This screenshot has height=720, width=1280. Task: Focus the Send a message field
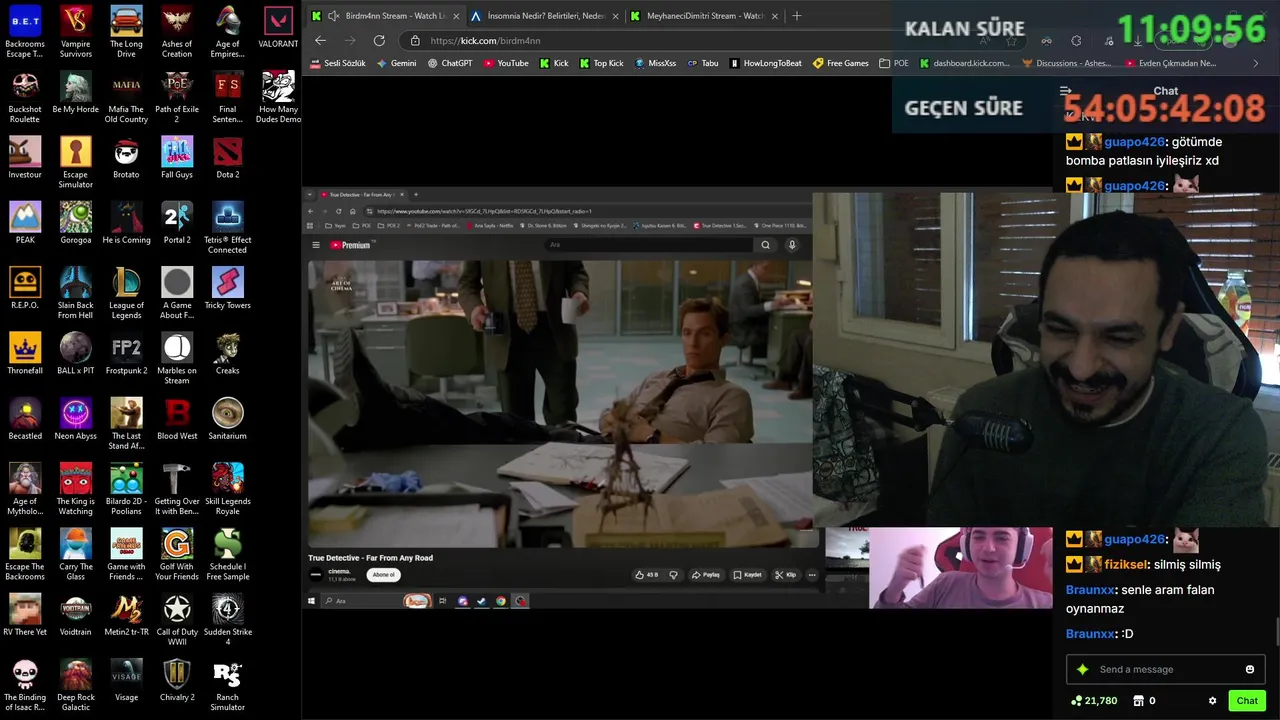[x=1165, y=669]
